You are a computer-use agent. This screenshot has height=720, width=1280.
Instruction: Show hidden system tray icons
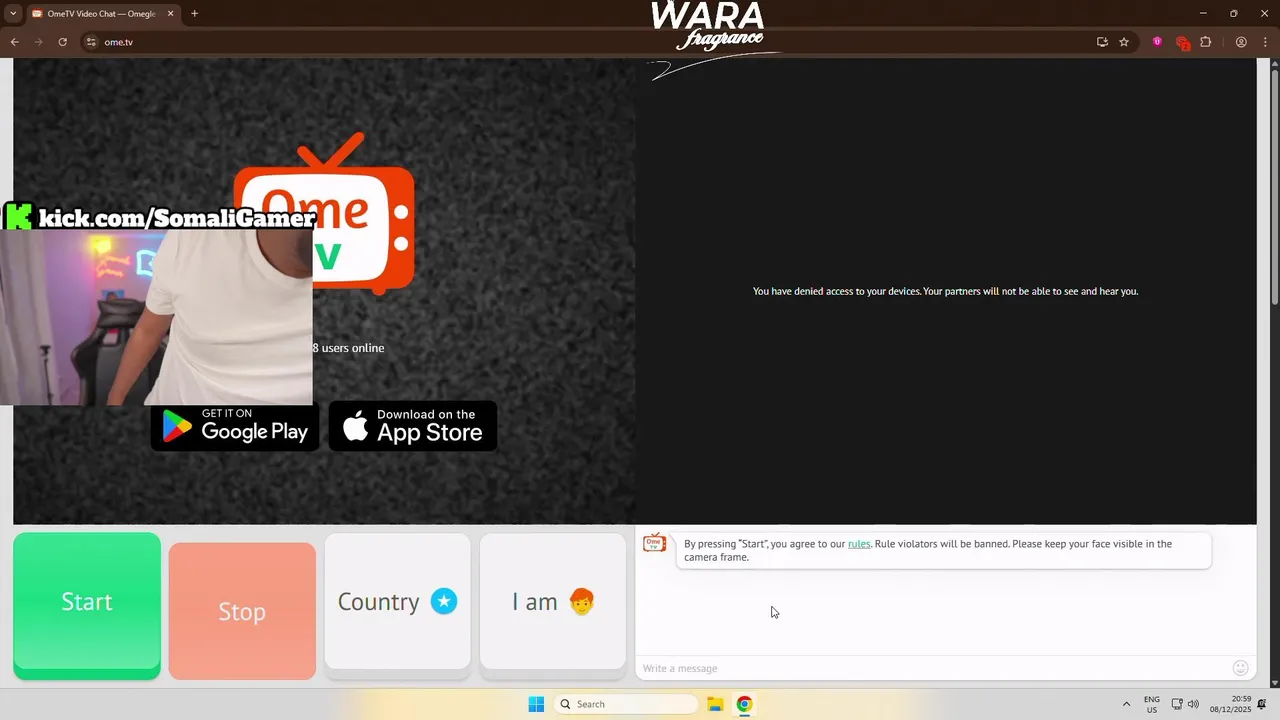point(1126,704)
